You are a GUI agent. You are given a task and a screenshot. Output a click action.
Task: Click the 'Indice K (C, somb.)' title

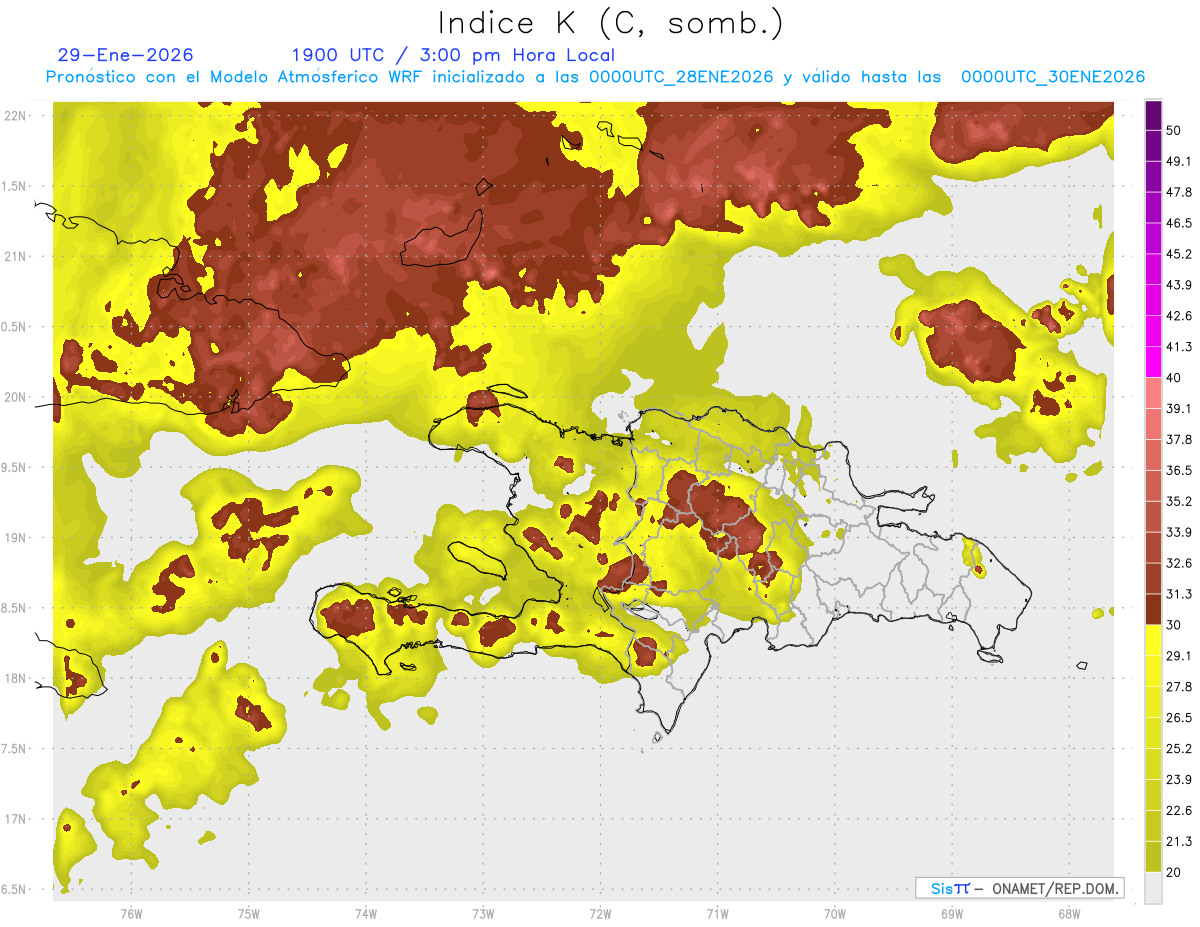coord(611,23)
